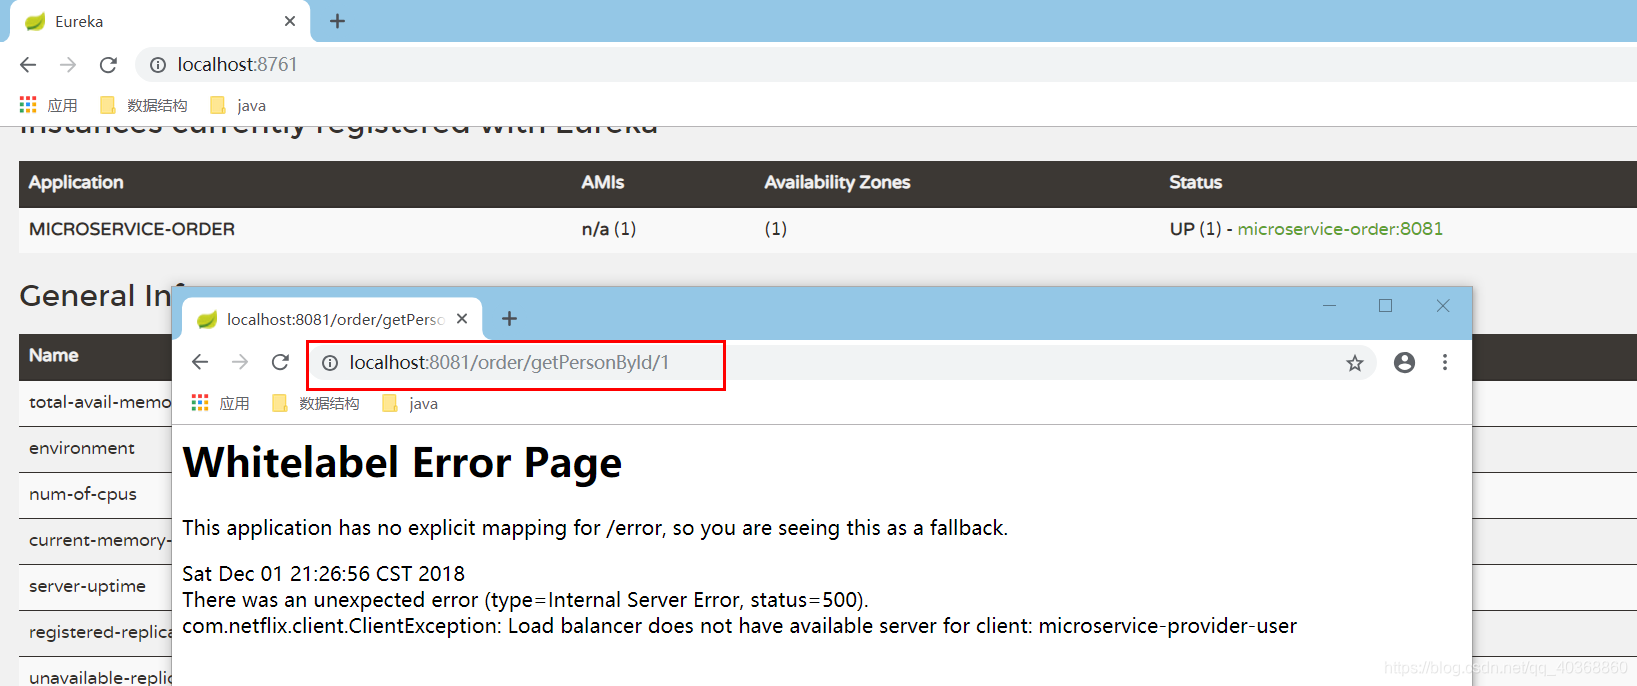Open a new tab in Eureka window

(338, 21)
